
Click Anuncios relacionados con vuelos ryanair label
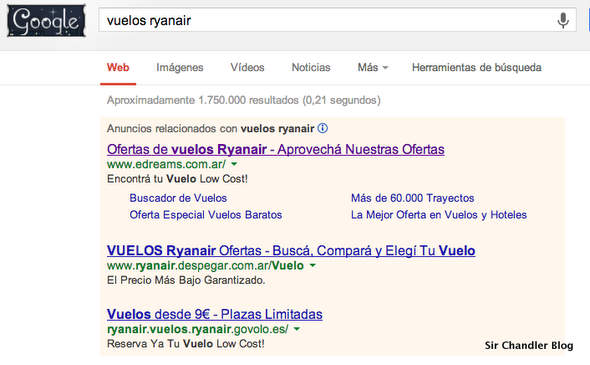(x=210, y=129)
